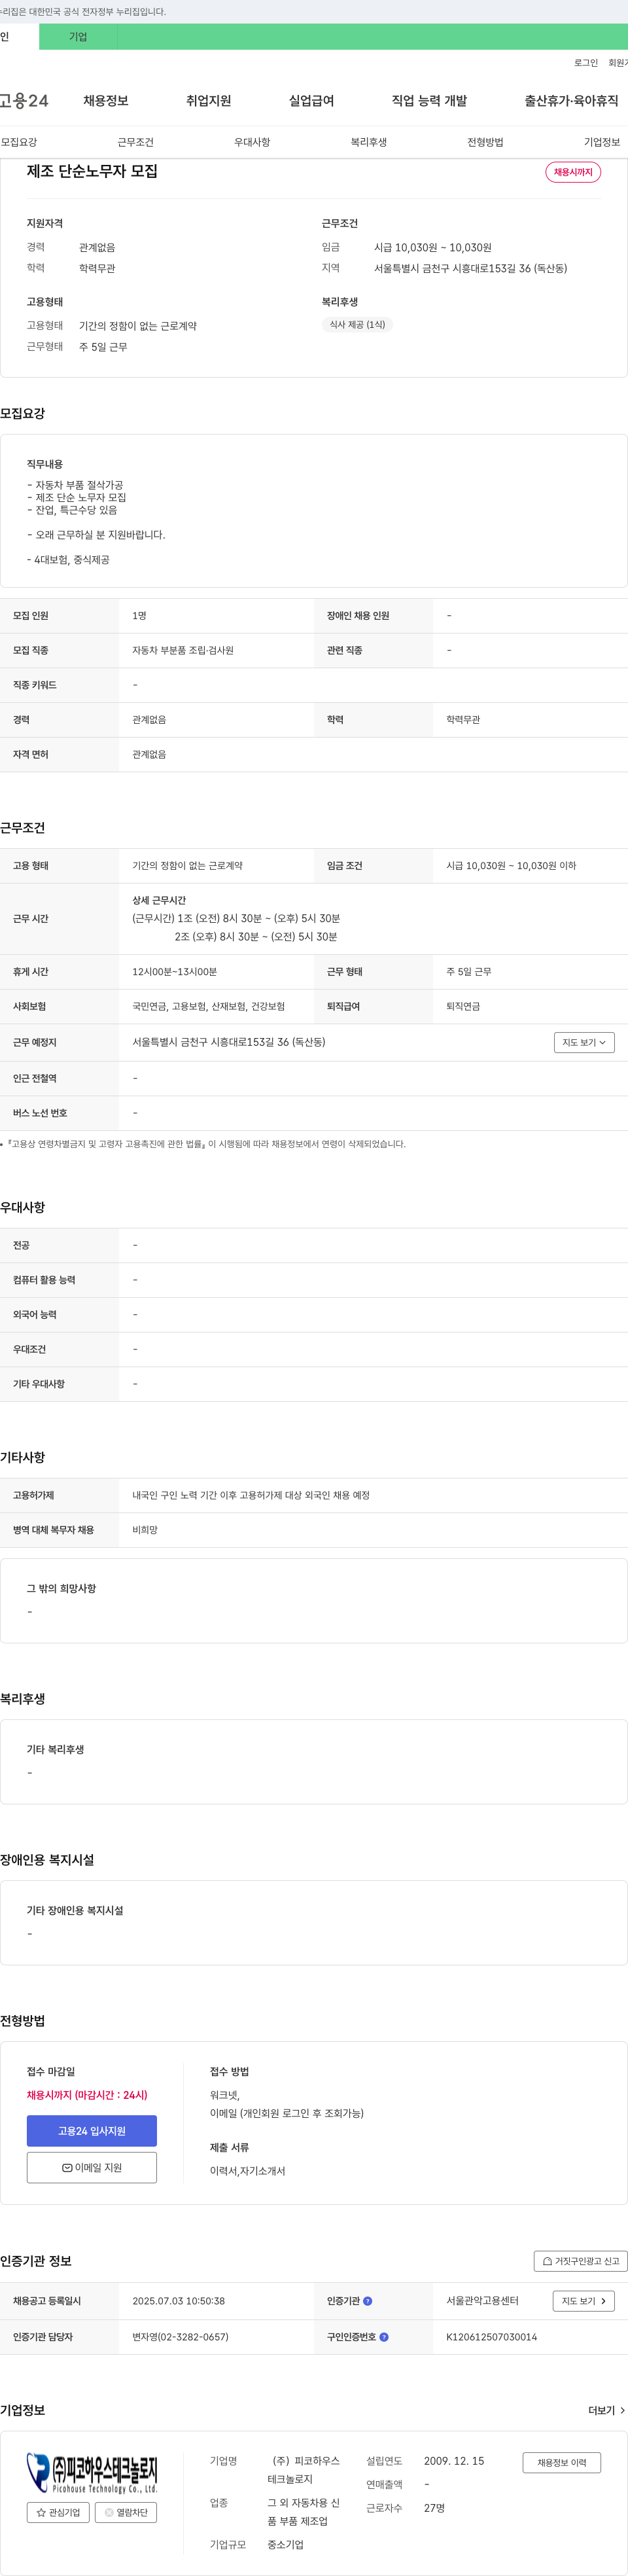Viewport: 628px width, 2576px height.
Task: Click 더보기 chevron in 기업정보
Action: pos(623,2411)
